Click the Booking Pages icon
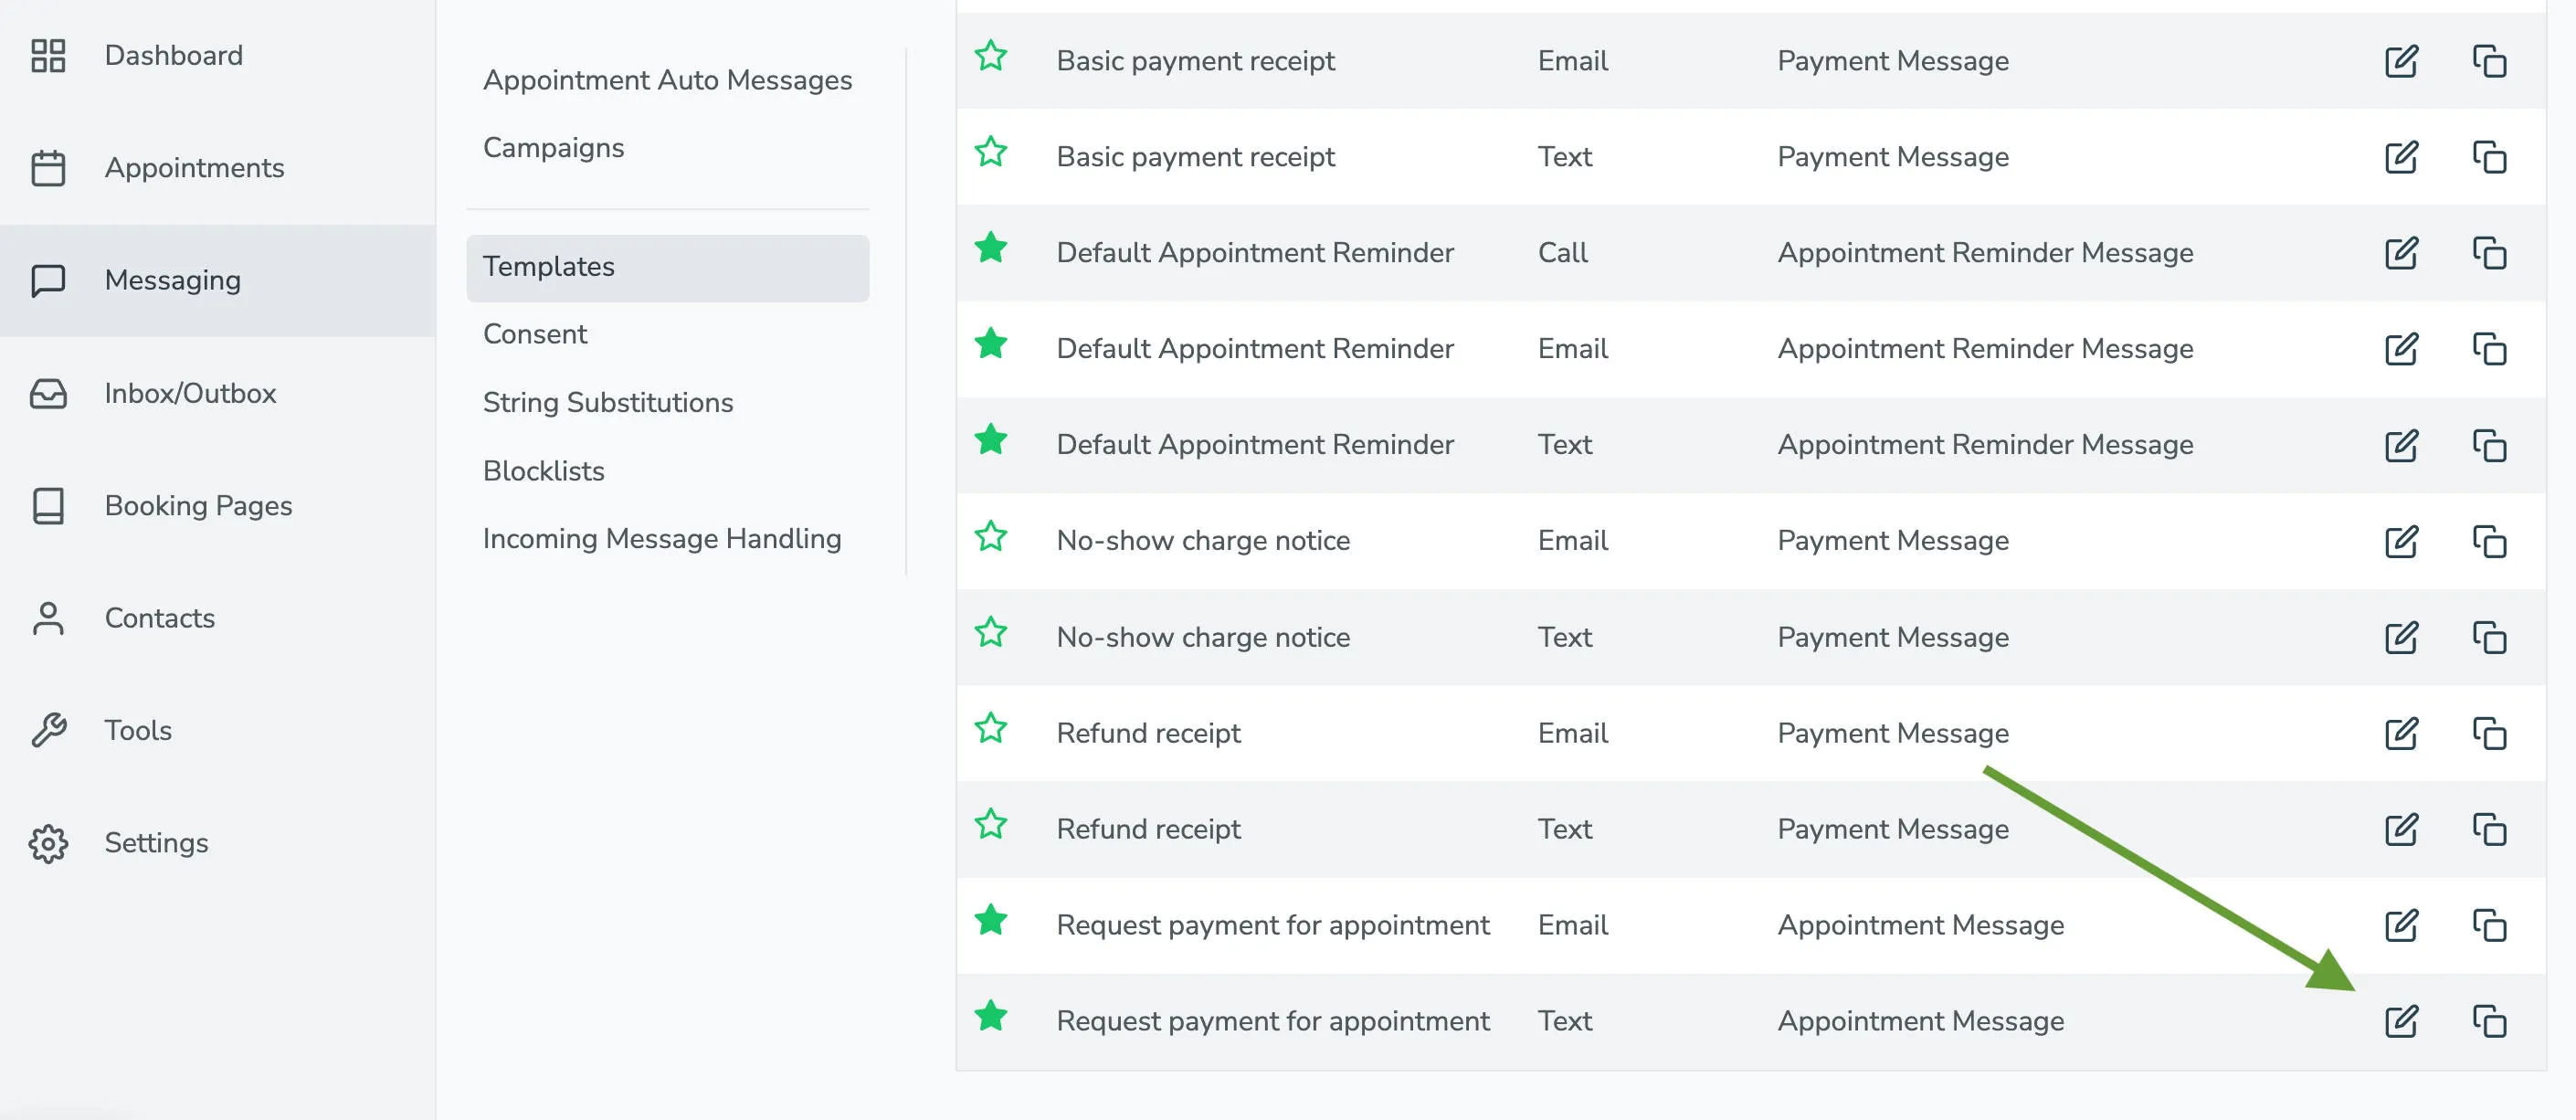The image size is (2576, 1120). (x=48, y=506)
